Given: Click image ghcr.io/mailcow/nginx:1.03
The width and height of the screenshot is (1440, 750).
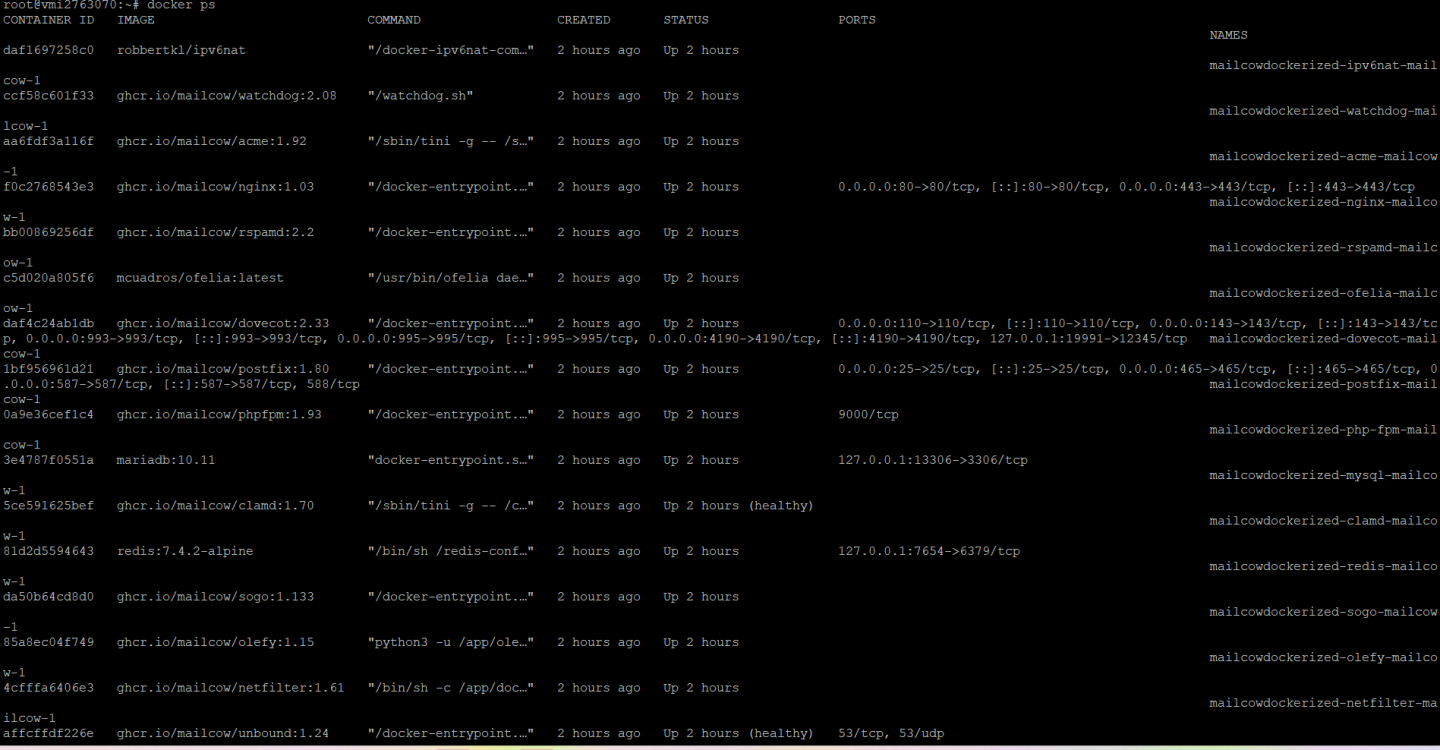Looking at the screenshot, I should coord(215,187).
